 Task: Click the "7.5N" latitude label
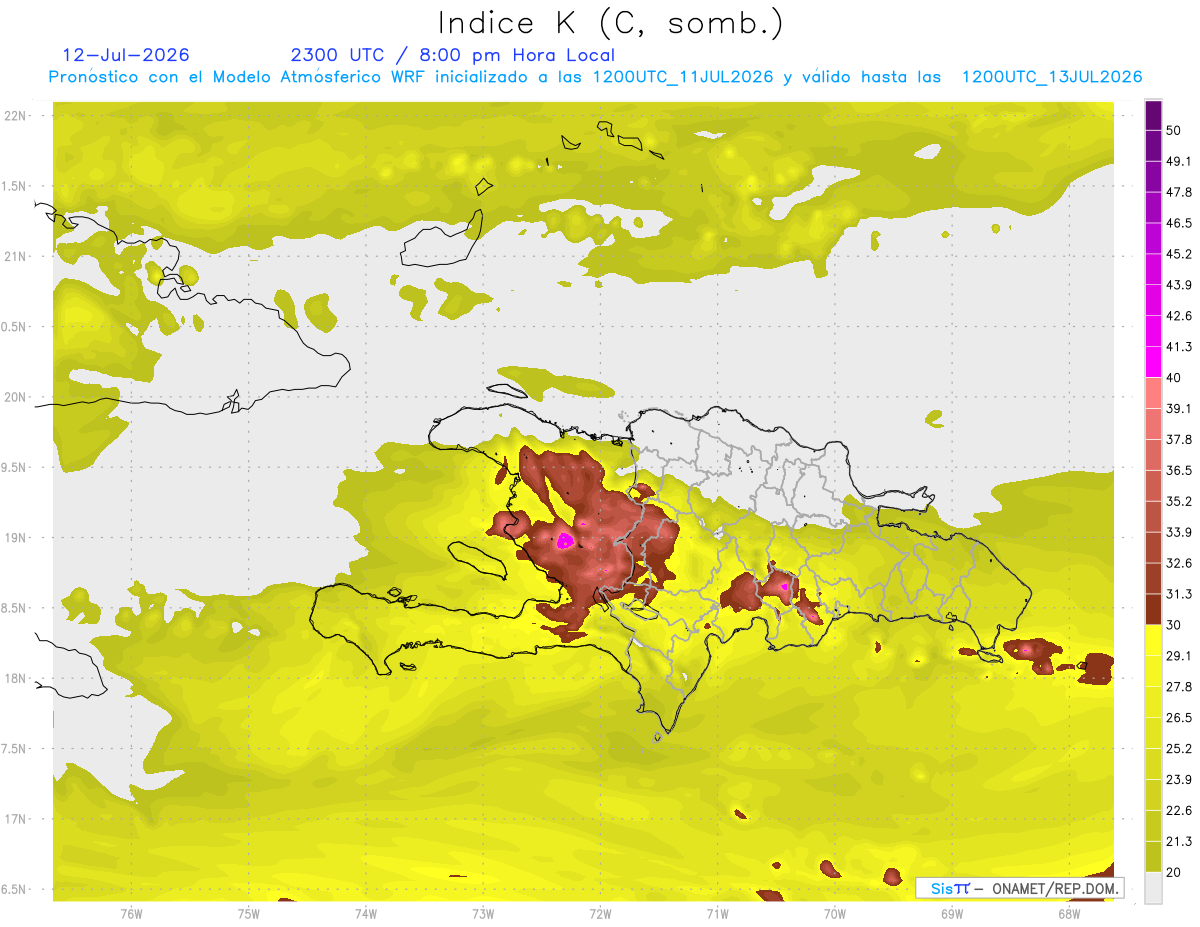[x=15, y=749]
